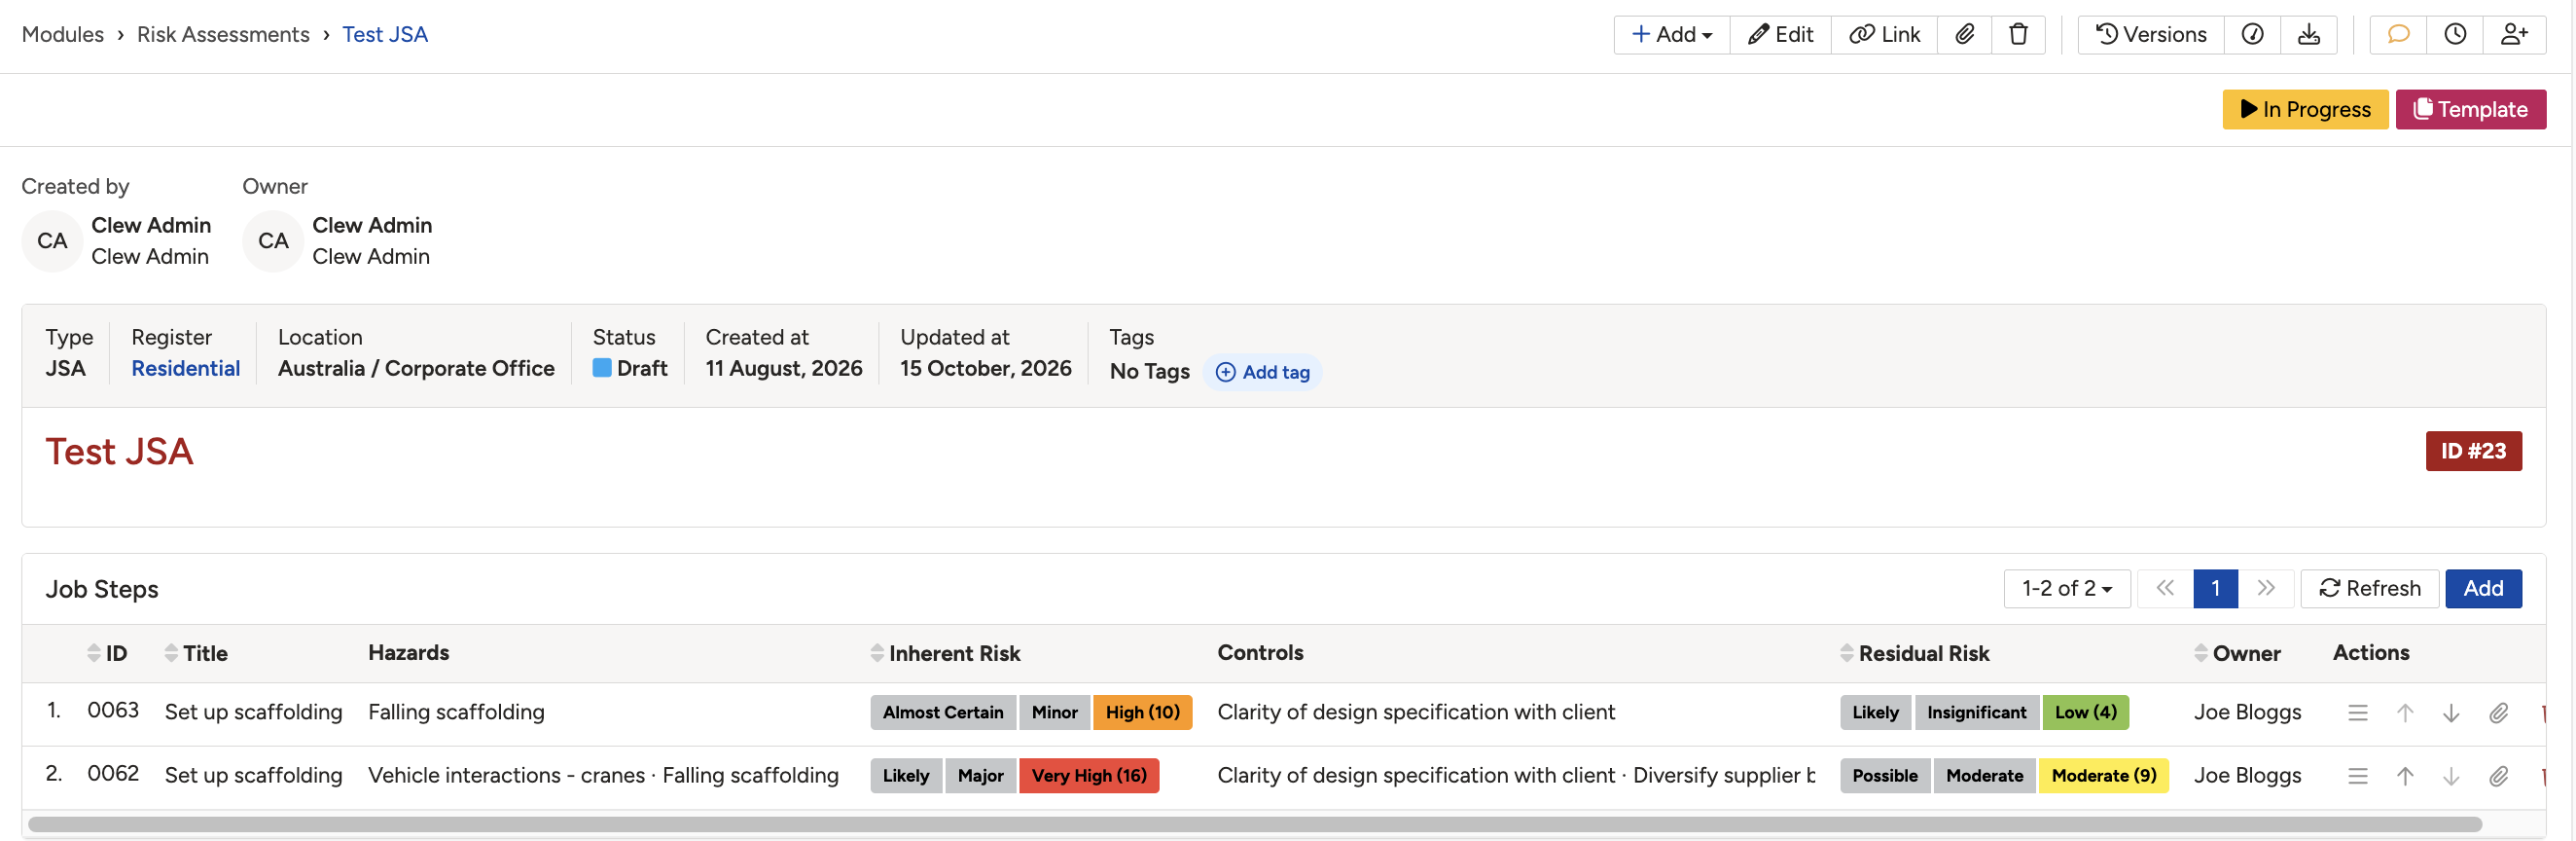Click the move up arrow for step 0062
Screen dimensions: 2576x841
2404,777
